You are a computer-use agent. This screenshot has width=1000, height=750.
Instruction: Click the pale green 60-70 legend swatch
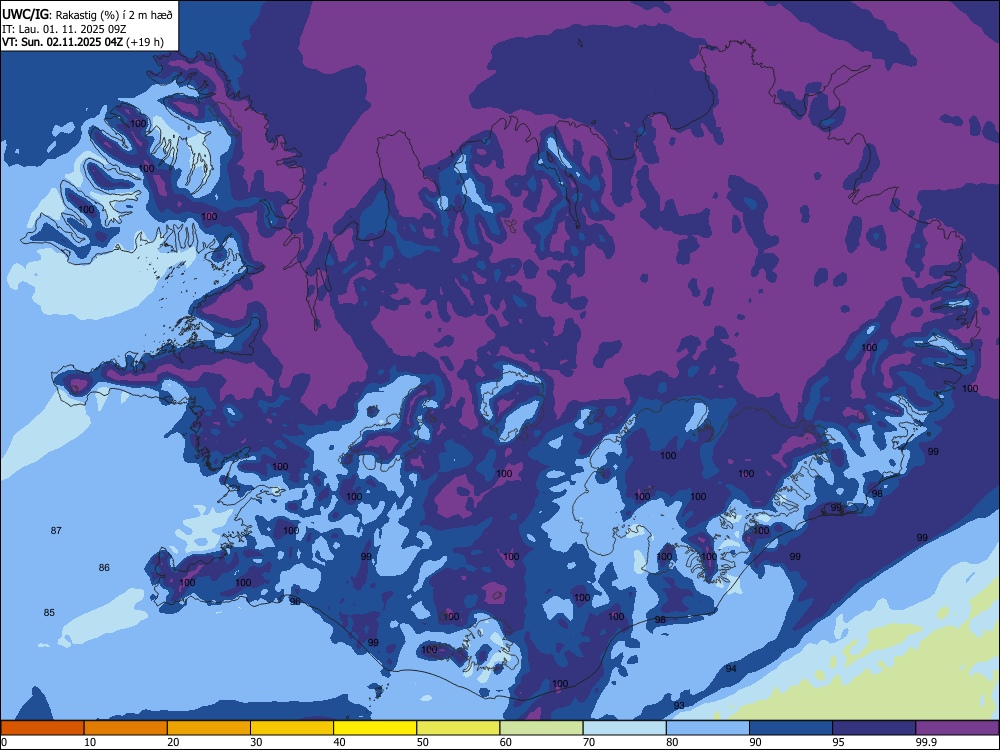541,728
